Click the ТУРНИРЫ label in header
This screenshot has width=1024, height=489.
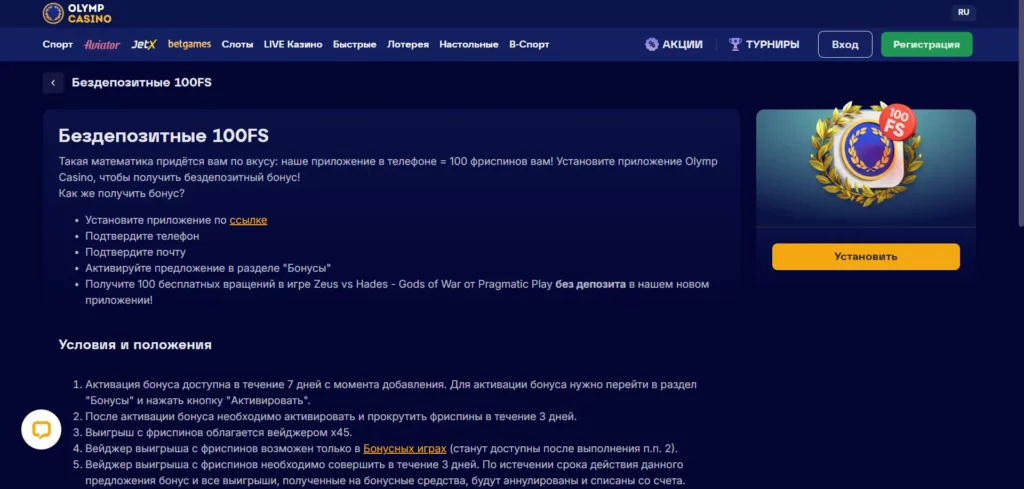[x=773, y=44]
